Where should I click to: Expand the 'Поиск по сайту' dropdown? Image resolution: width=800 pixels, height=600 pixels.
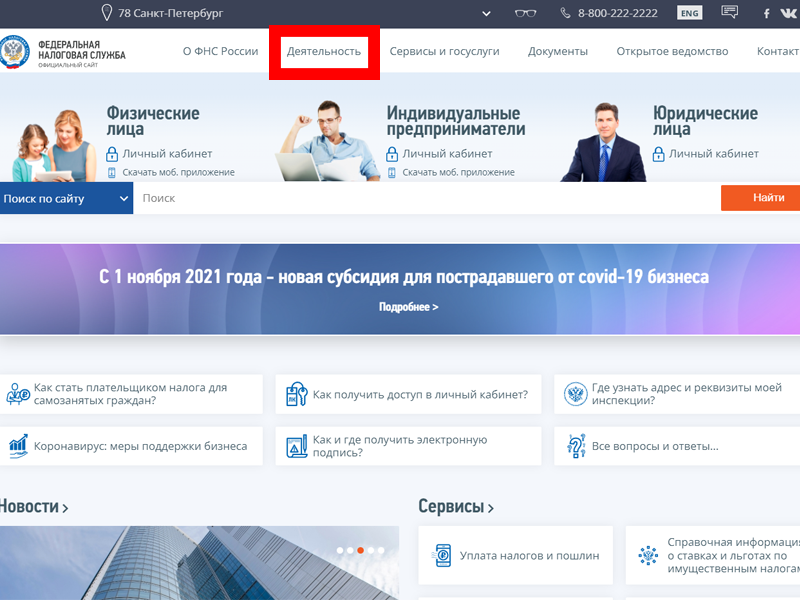[66, 198]
